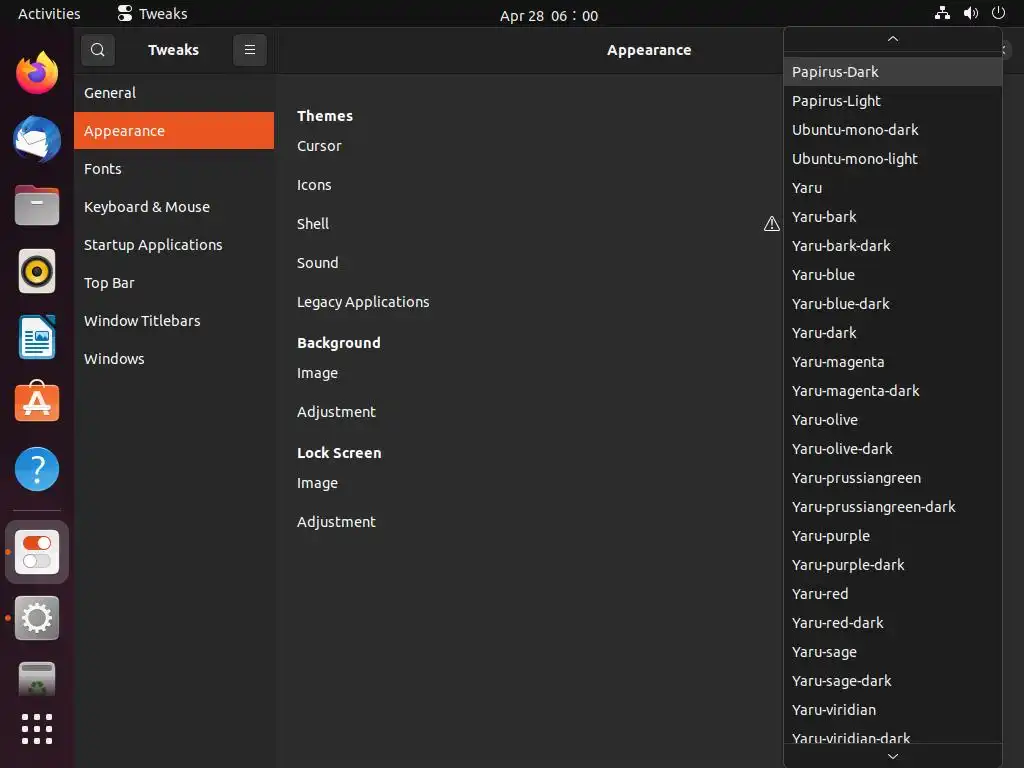This screenshot has height=768, width=1024.
Task: Switch to the Fonts section
Action: (103, 169)
